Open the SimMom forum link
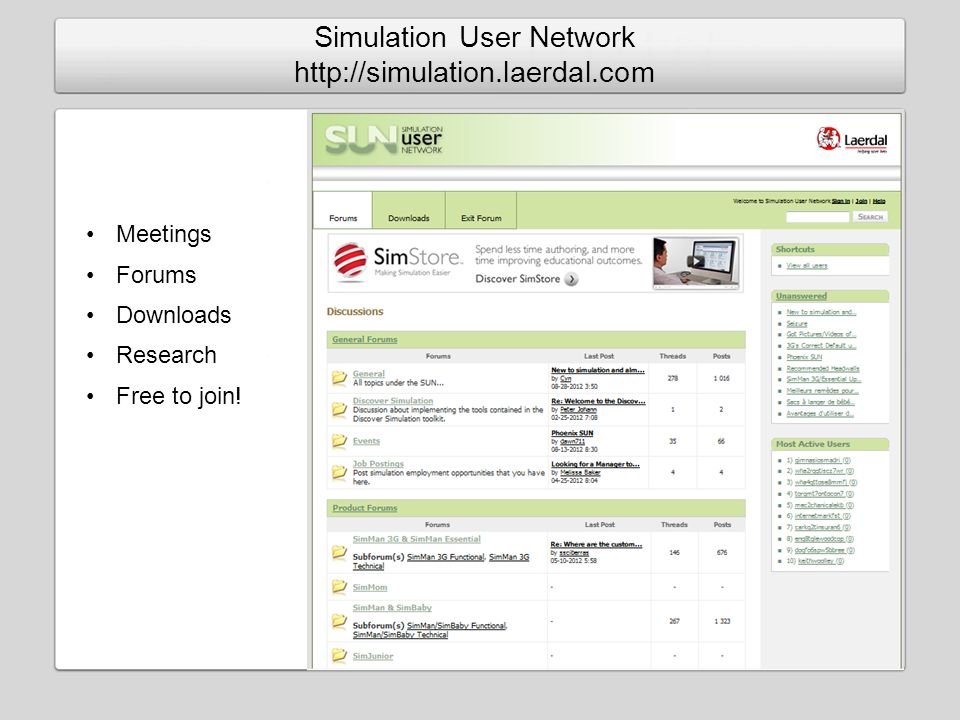The image size is (960, 720). pyautogui.click(x=370, y=587)
